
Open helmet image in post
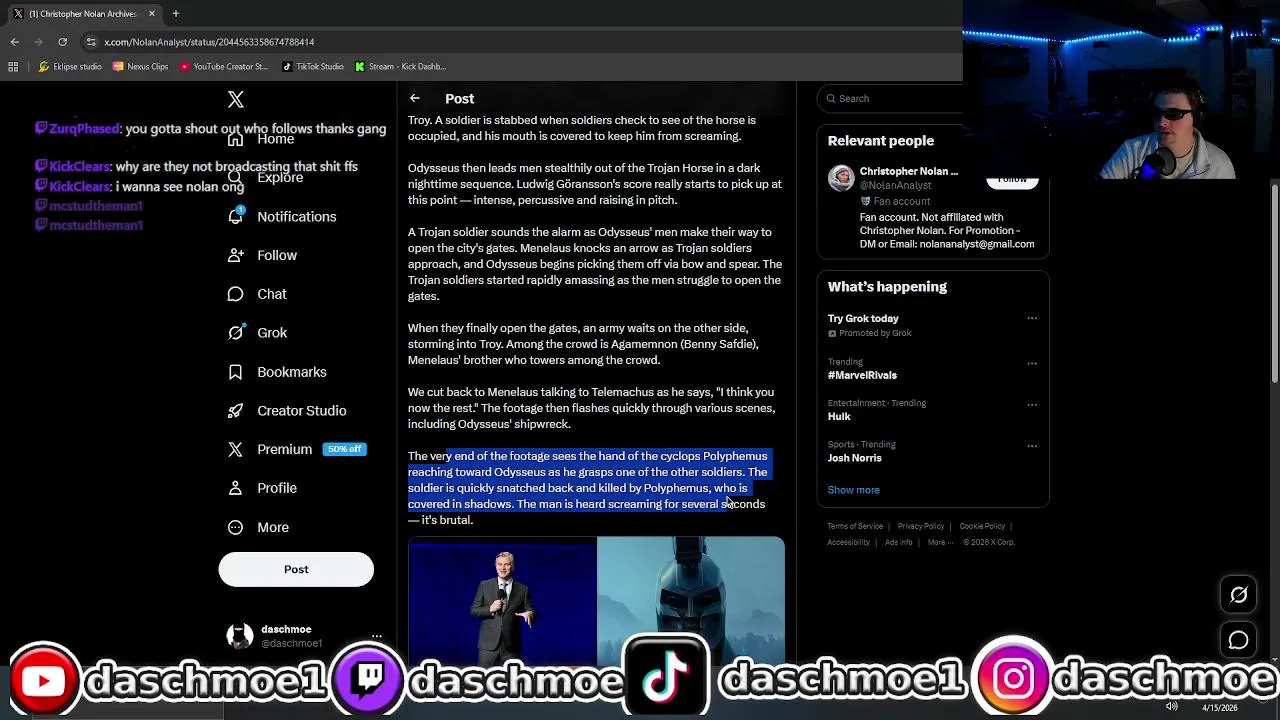pyautogui.click(x=691, y=601)
